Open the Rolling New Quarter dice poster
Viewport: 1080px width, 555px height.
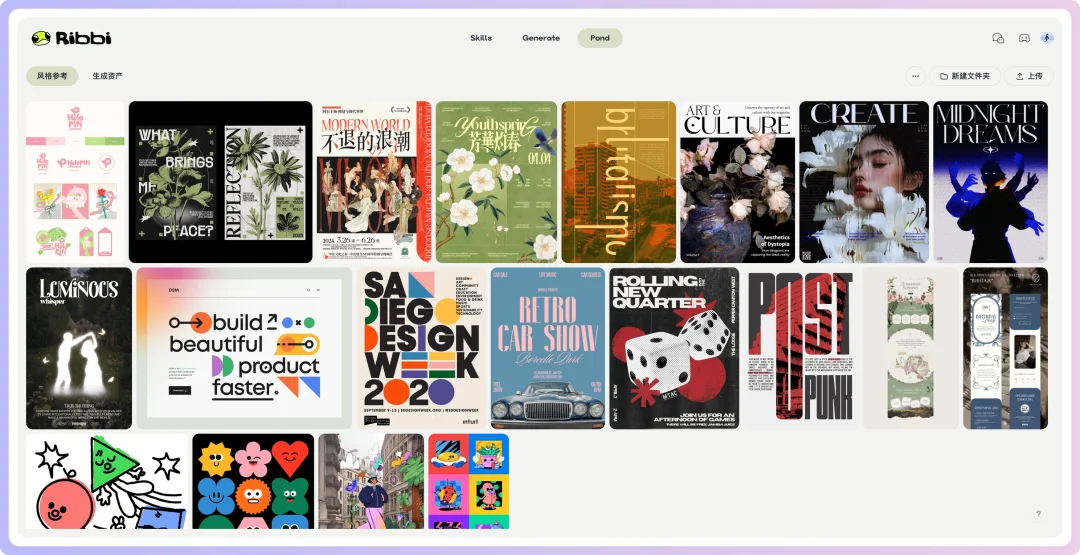coord(674,348)
